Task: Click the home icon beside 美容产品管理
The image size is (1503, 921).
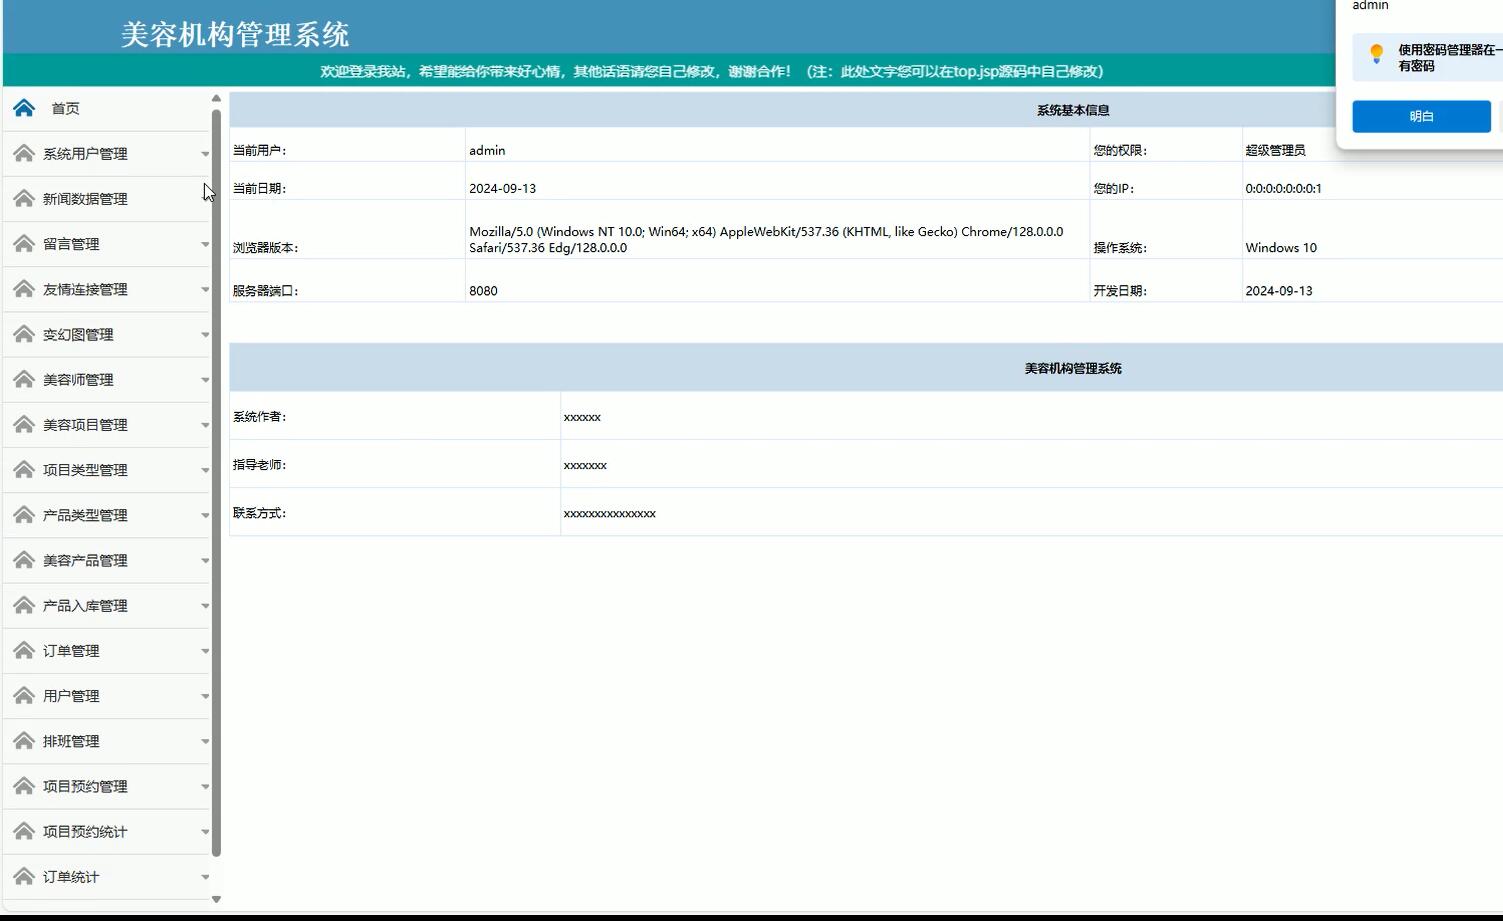Action: pyautogui.click(x=23, y=560)
